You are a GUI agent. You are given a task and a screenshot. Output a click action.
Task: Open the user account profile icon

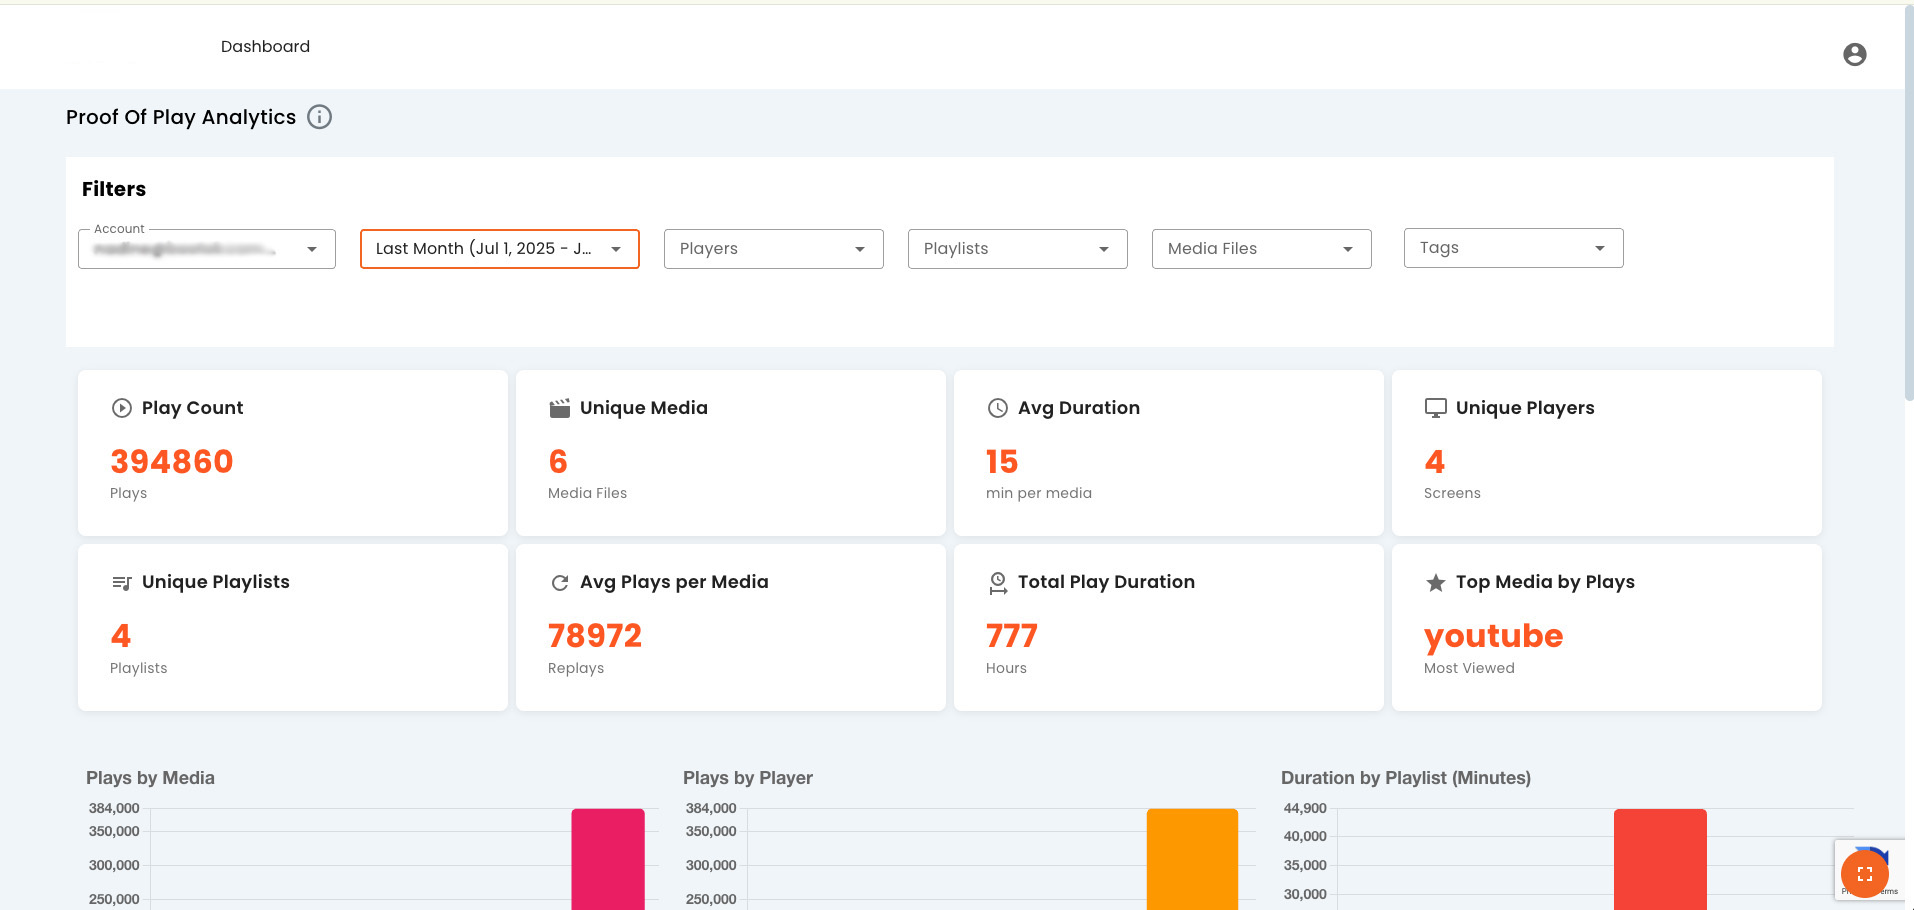[x=1854, y=54]
